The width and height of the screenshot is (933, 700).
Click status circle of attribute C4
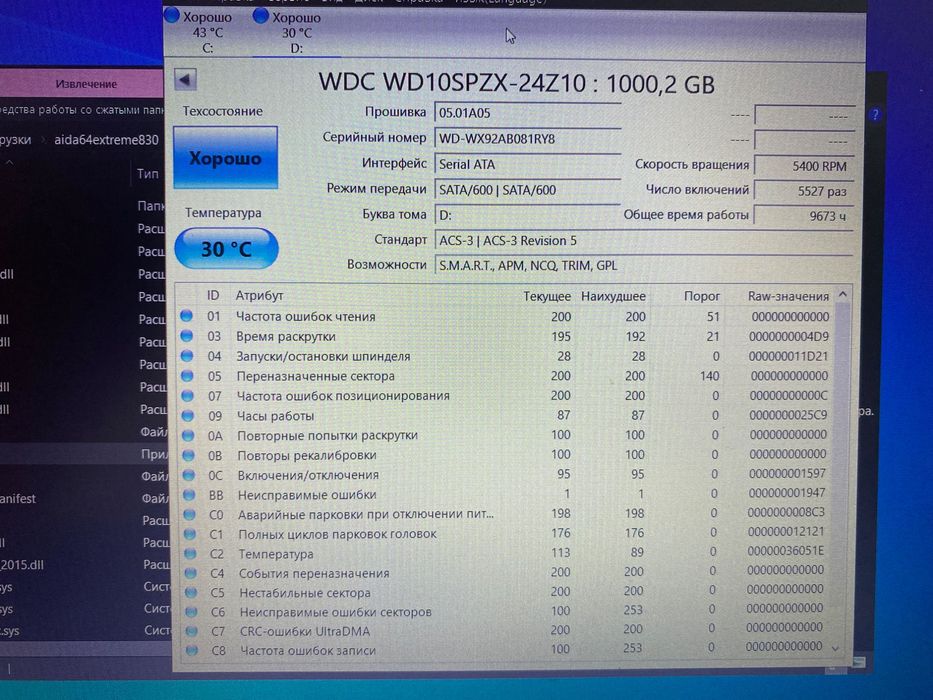[x=190, y=573]
